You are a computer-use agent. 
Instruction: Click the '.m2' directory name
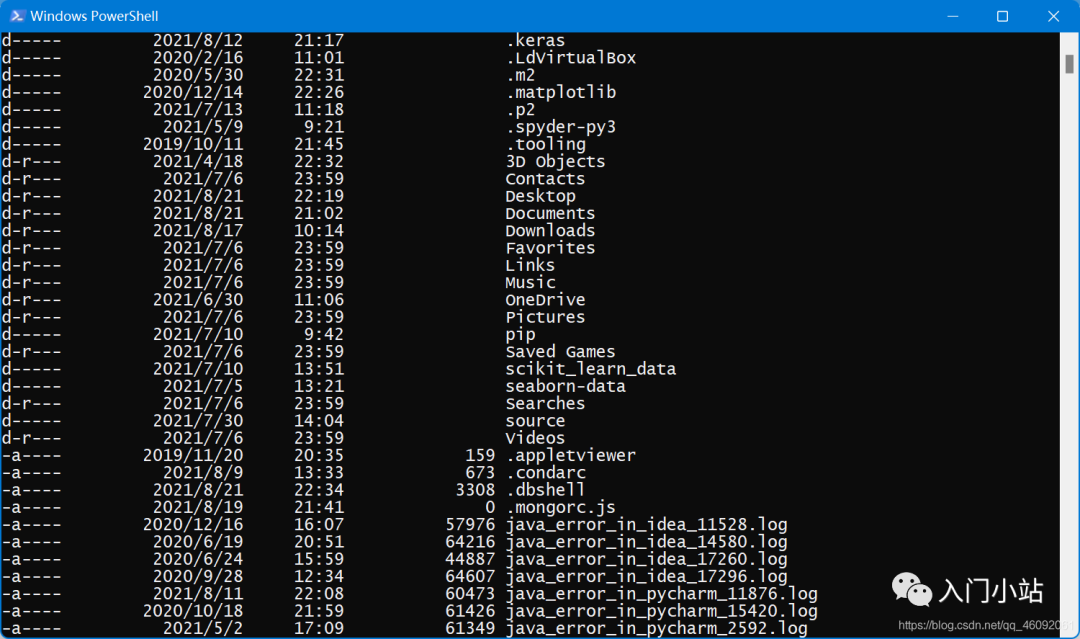(520, 75)
